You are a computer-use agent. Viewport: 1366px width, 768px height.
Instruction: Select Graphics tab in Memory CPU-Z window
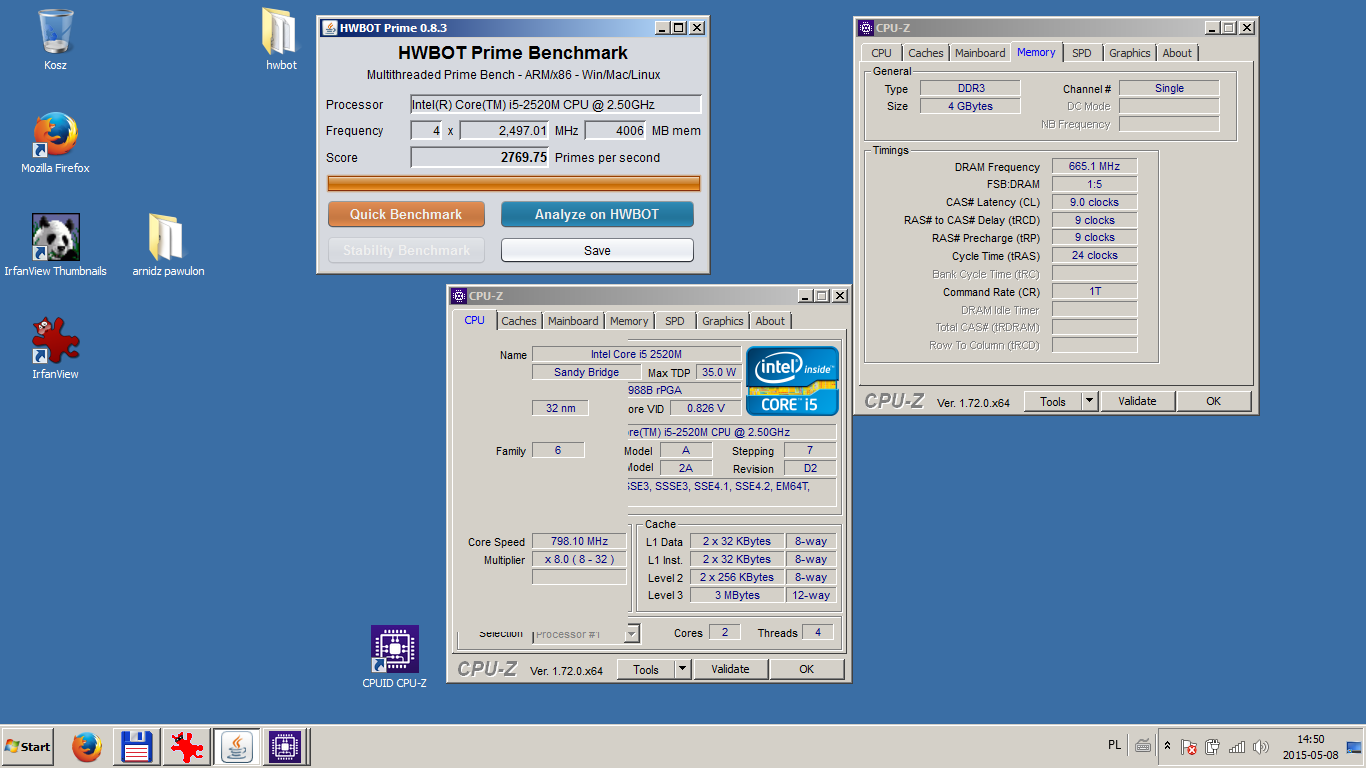pos(1129,53)
